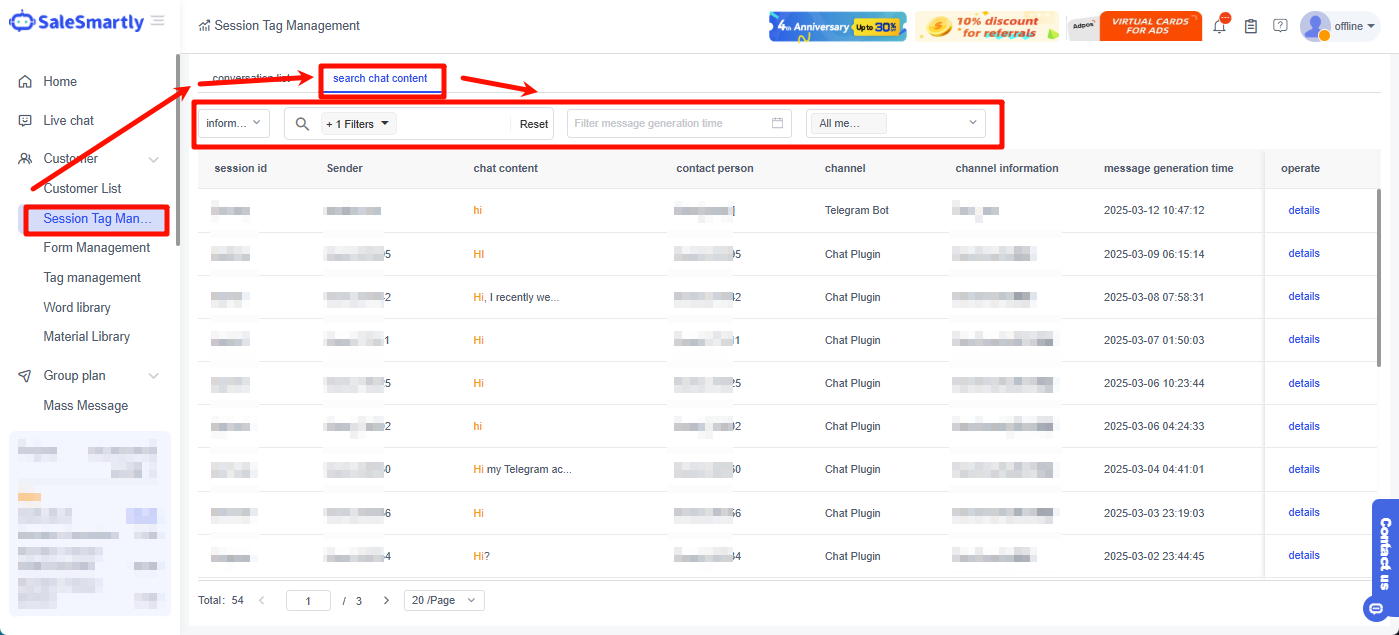Click the Reset filter button
1399x635 pixels.
coord(534,124)
